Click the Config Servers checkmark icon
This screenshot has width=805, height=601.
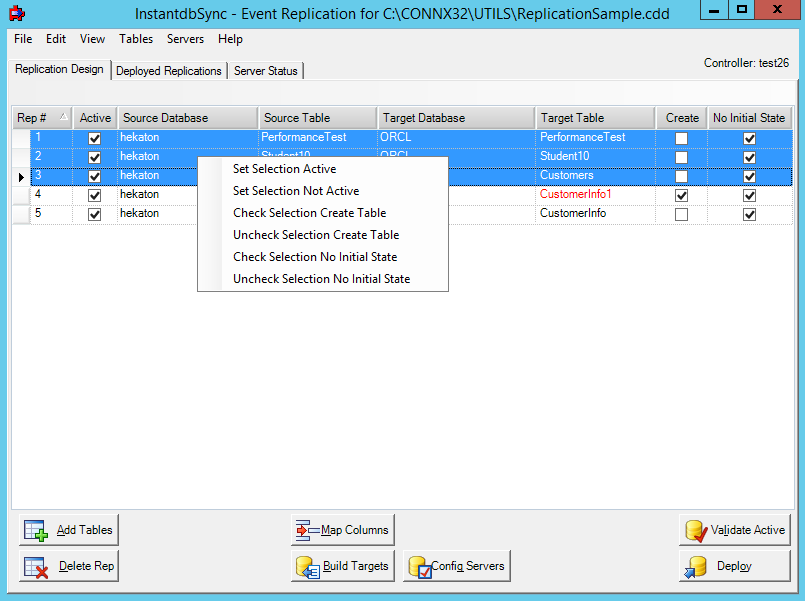tap(425, 566)
